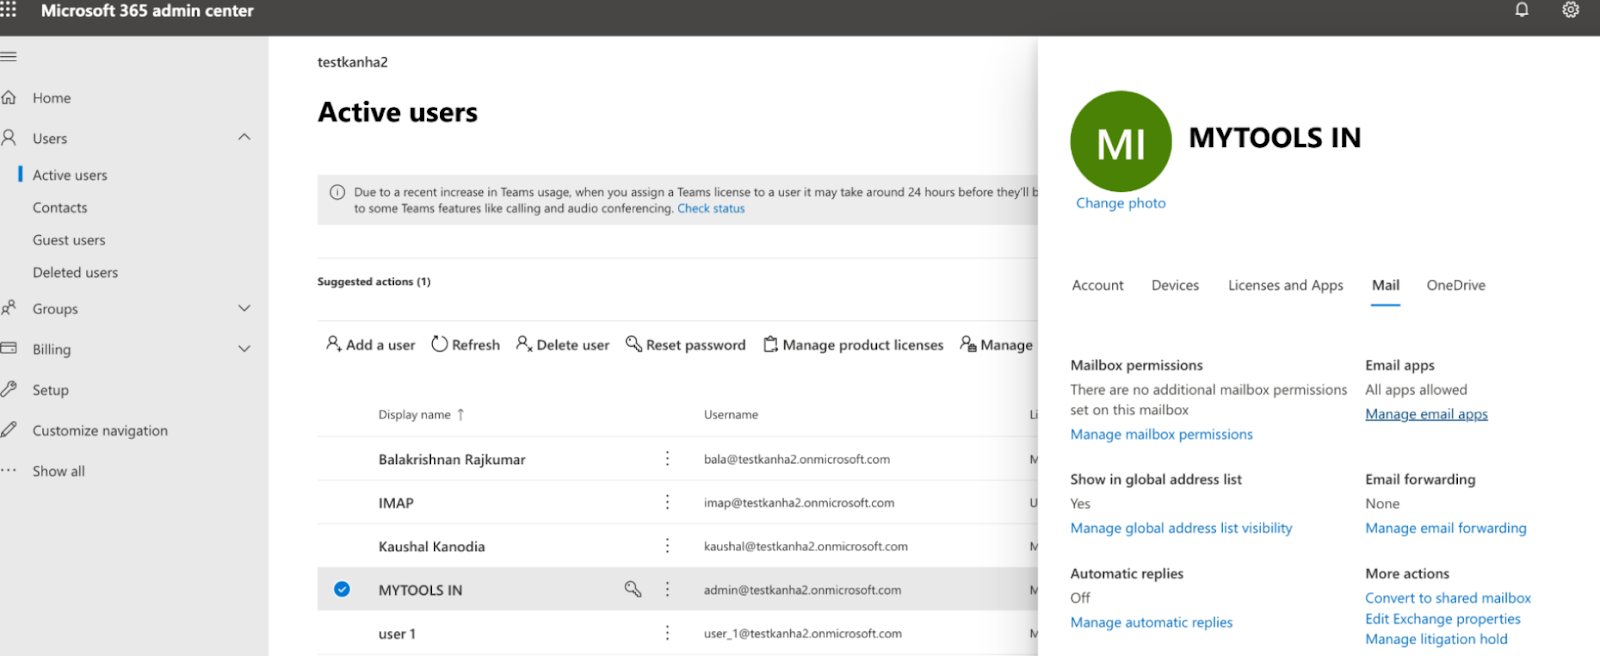Viewport: 1600px width, 656px height.
Task: Open Contacts in sidebar
Action: [60, 207]
